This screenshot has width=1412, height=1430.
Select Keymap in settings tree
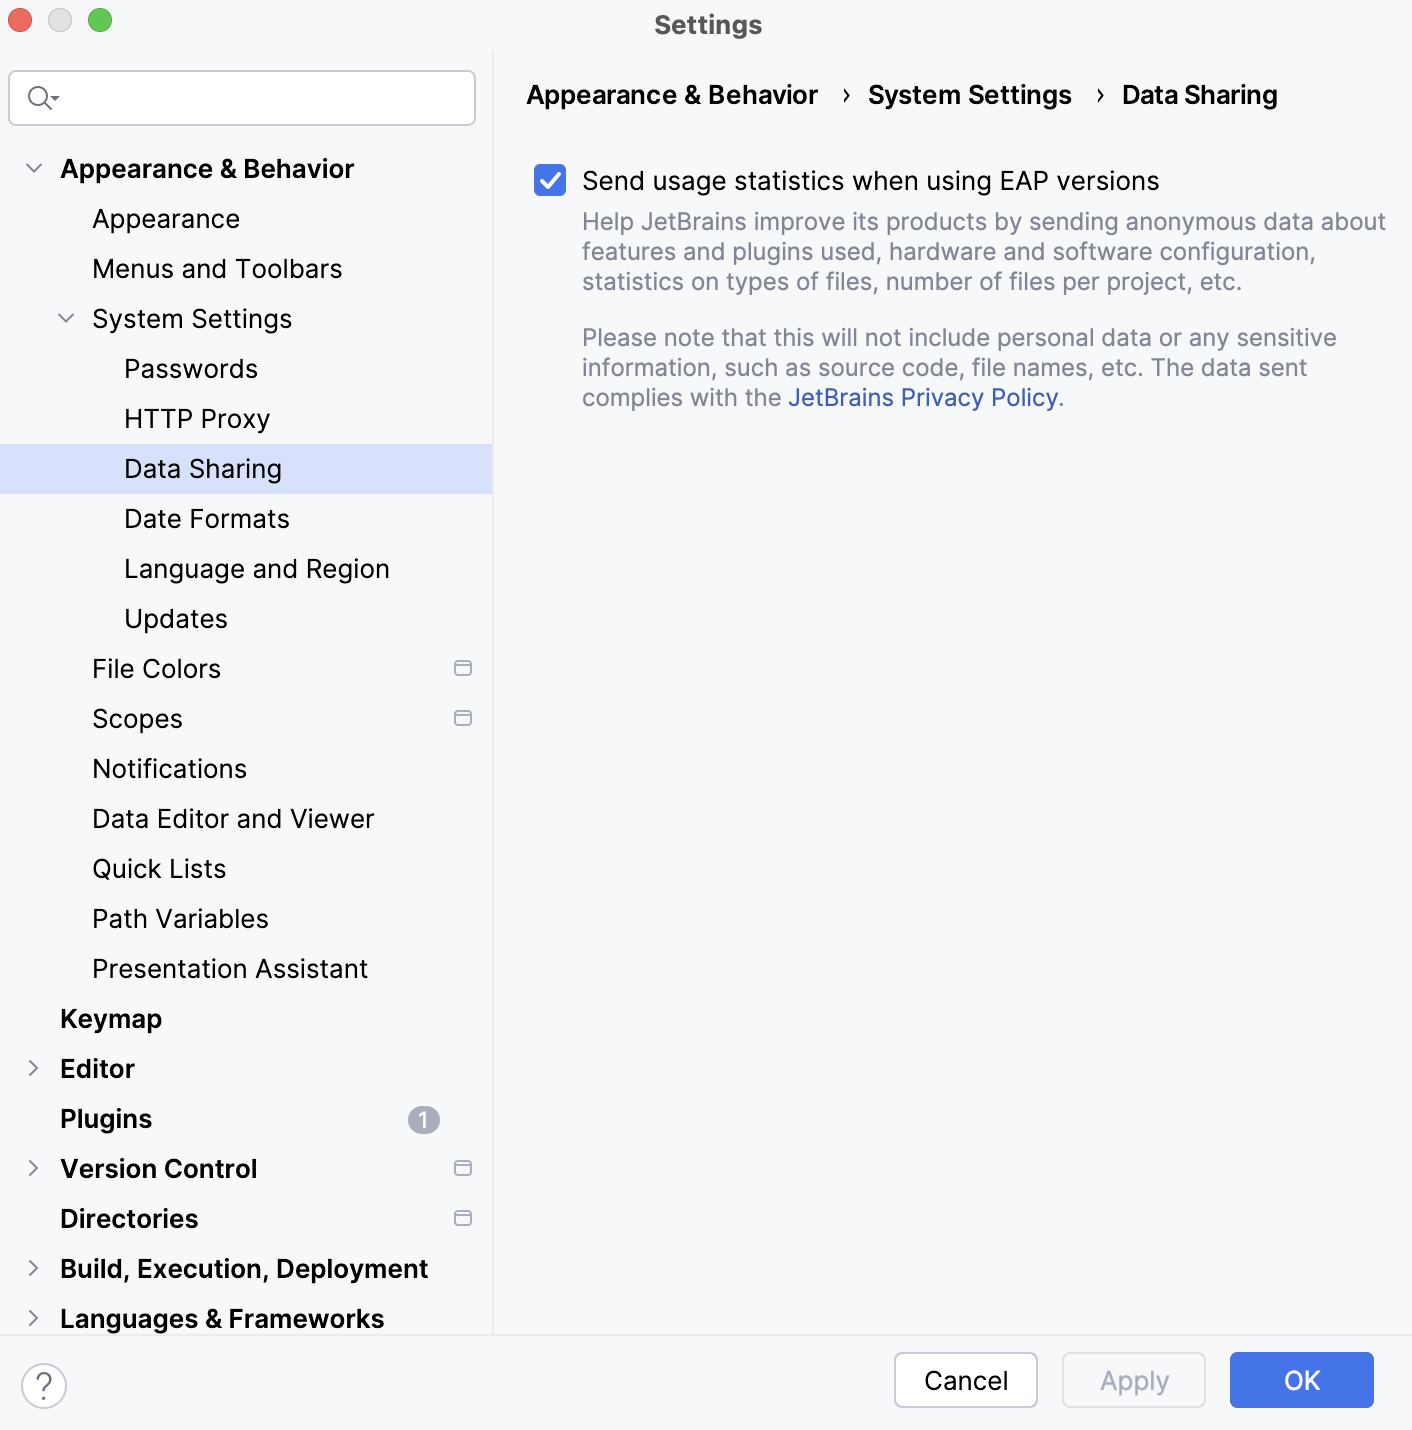pos(111,1019)
